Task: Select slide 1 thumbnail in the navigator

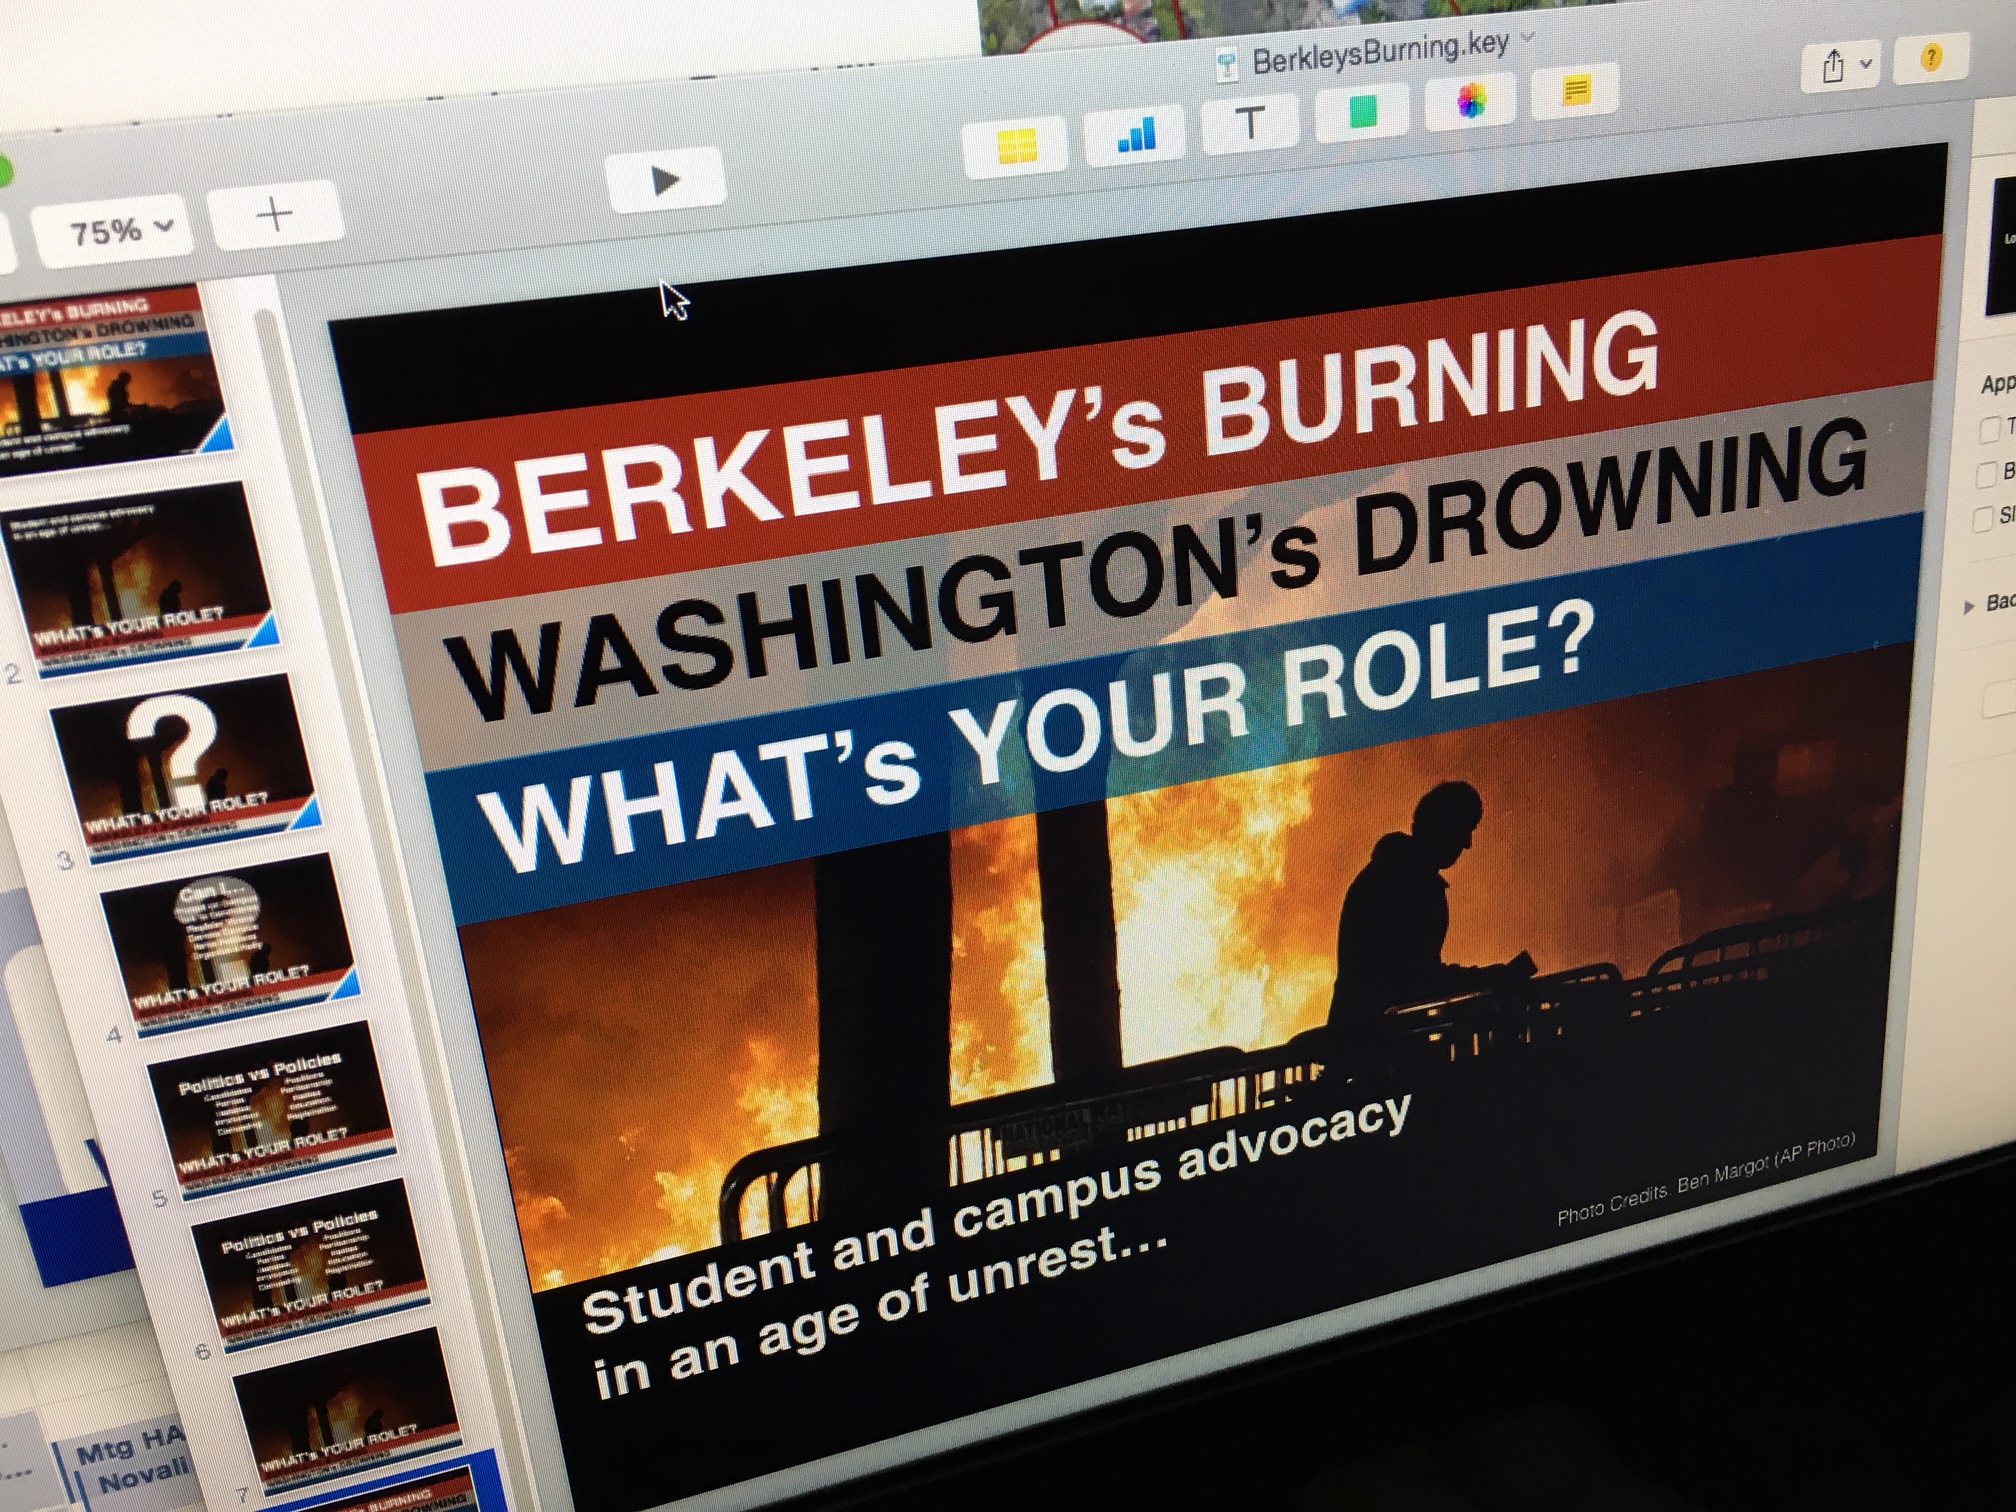Action: coord(110,382)
